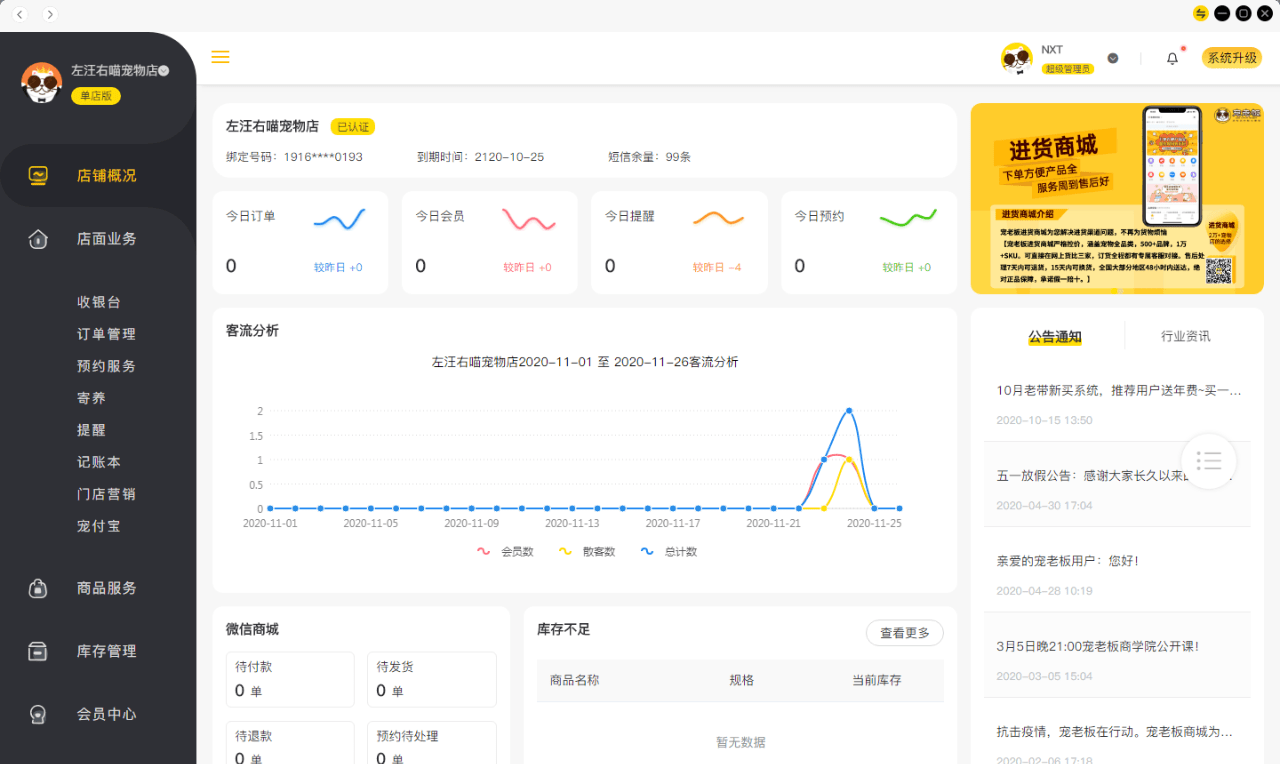Click the peak data point on 总计数 line
The height and width of the screenshot is (764, 1280).
pos(849,411)
